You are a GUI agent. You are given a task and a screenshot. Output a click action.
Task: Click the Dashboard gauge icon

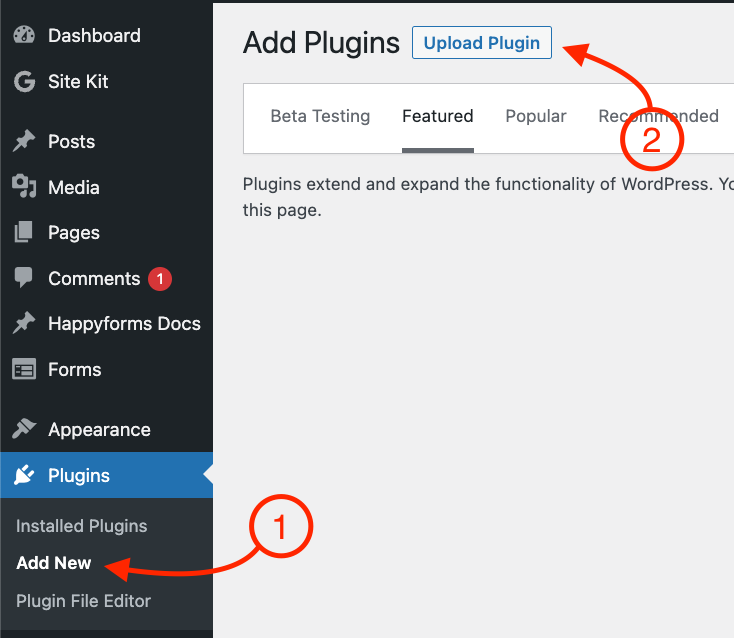click(24, 35)
